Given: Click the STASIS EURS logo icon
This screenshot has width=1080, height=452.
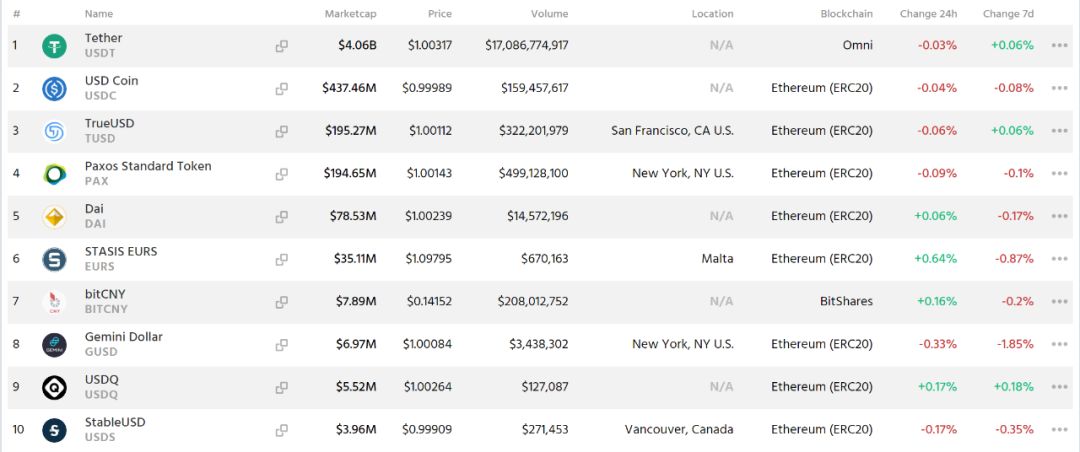Looking at the screenshot, I should [54, 260].
